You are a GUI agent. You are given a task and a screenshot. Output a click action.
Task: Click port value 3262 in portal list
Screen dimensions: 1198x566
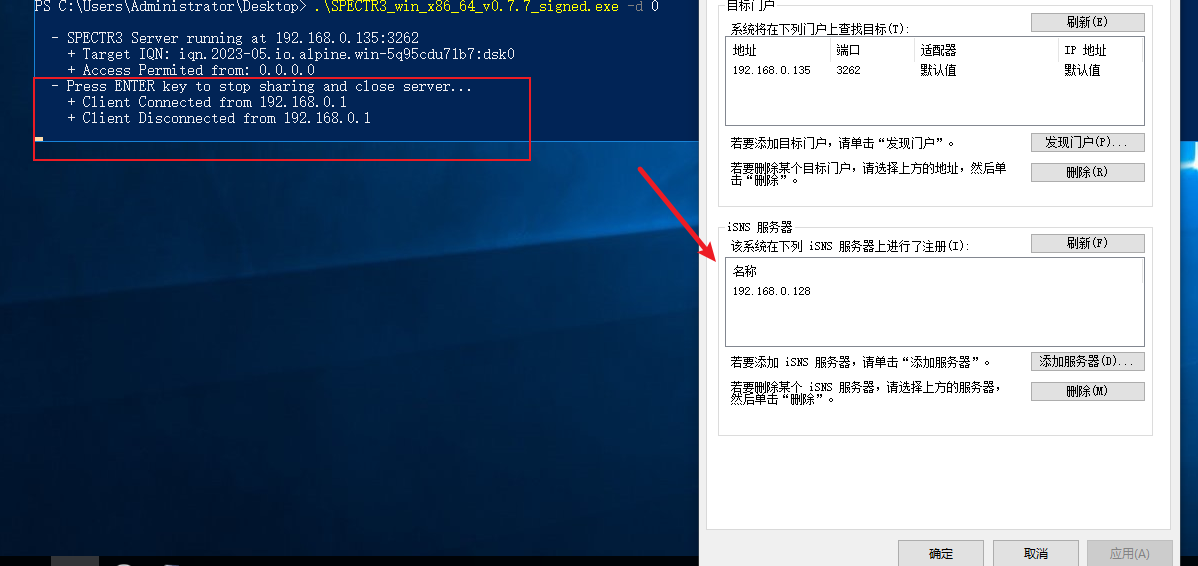(x=848, y=70)
